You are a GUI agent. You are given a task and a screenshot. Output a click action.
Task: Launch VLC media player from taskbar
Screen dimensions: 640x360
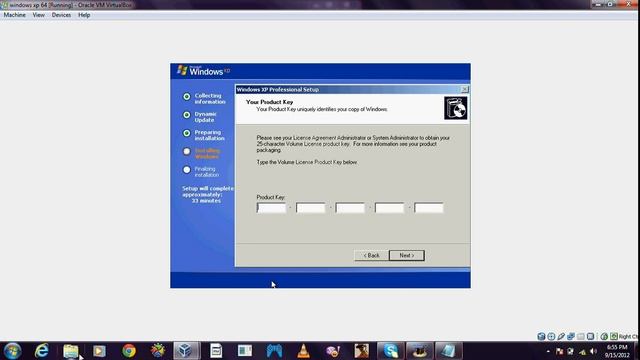[x=303, y=351]
